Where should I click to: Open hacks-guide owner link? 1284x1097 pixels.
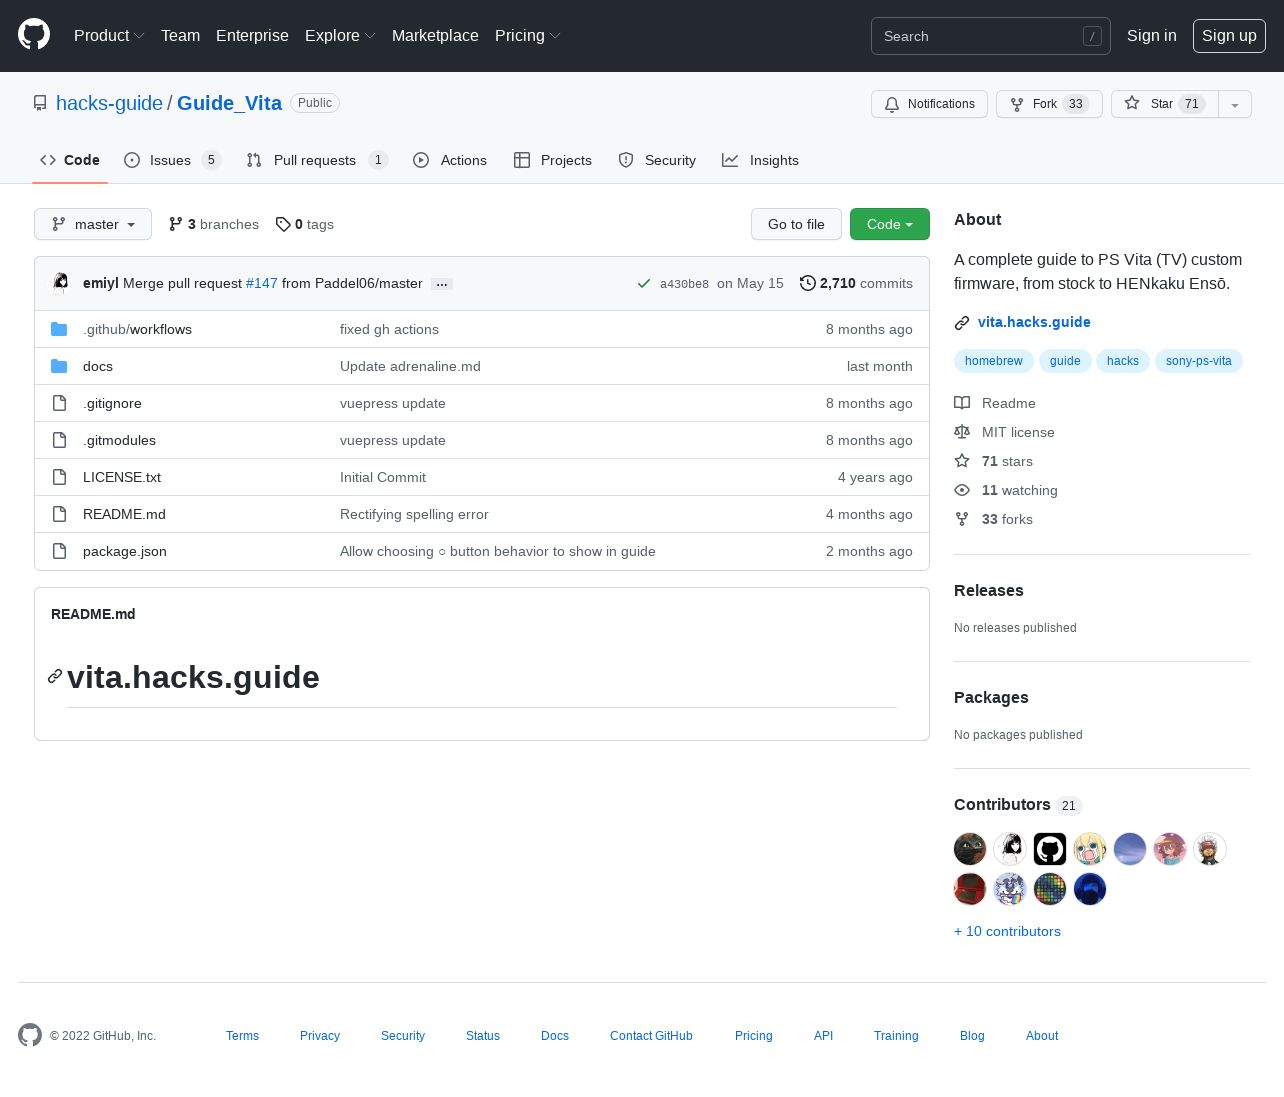click(109, 103)
